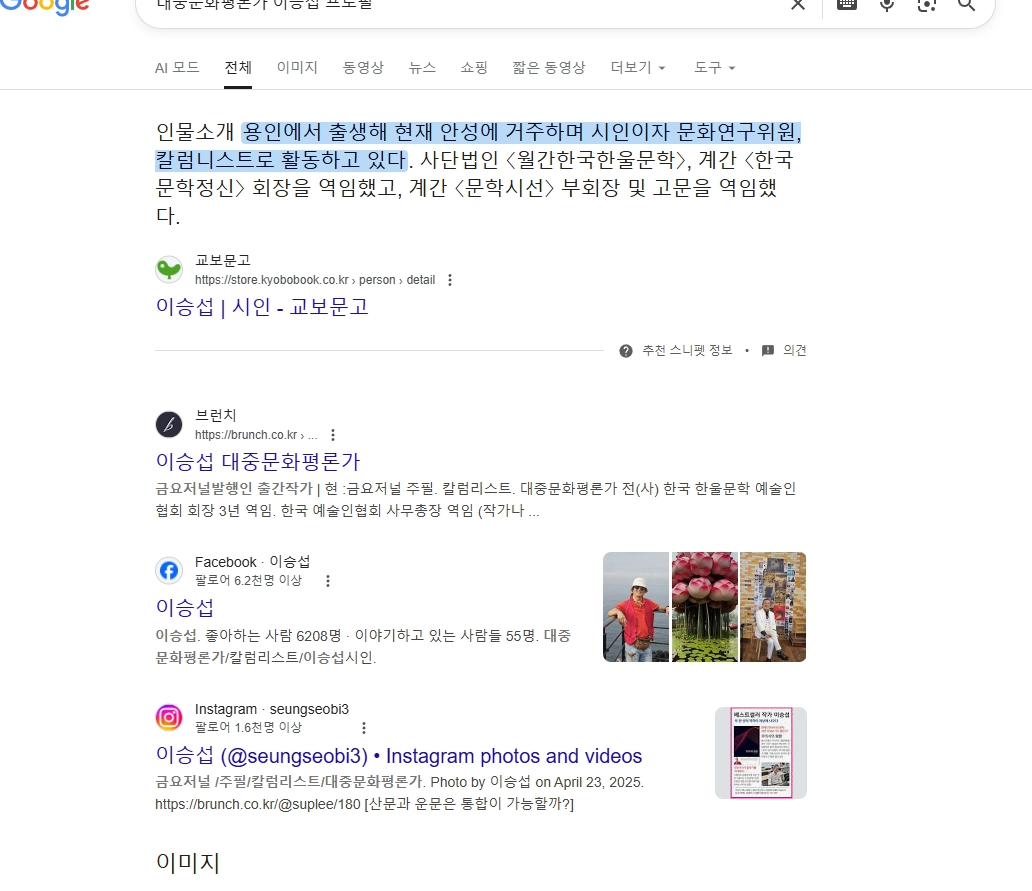Screen dimensions: 1032x891
Task: Open the 도구 dropdown menu
Action: [714, 68]
